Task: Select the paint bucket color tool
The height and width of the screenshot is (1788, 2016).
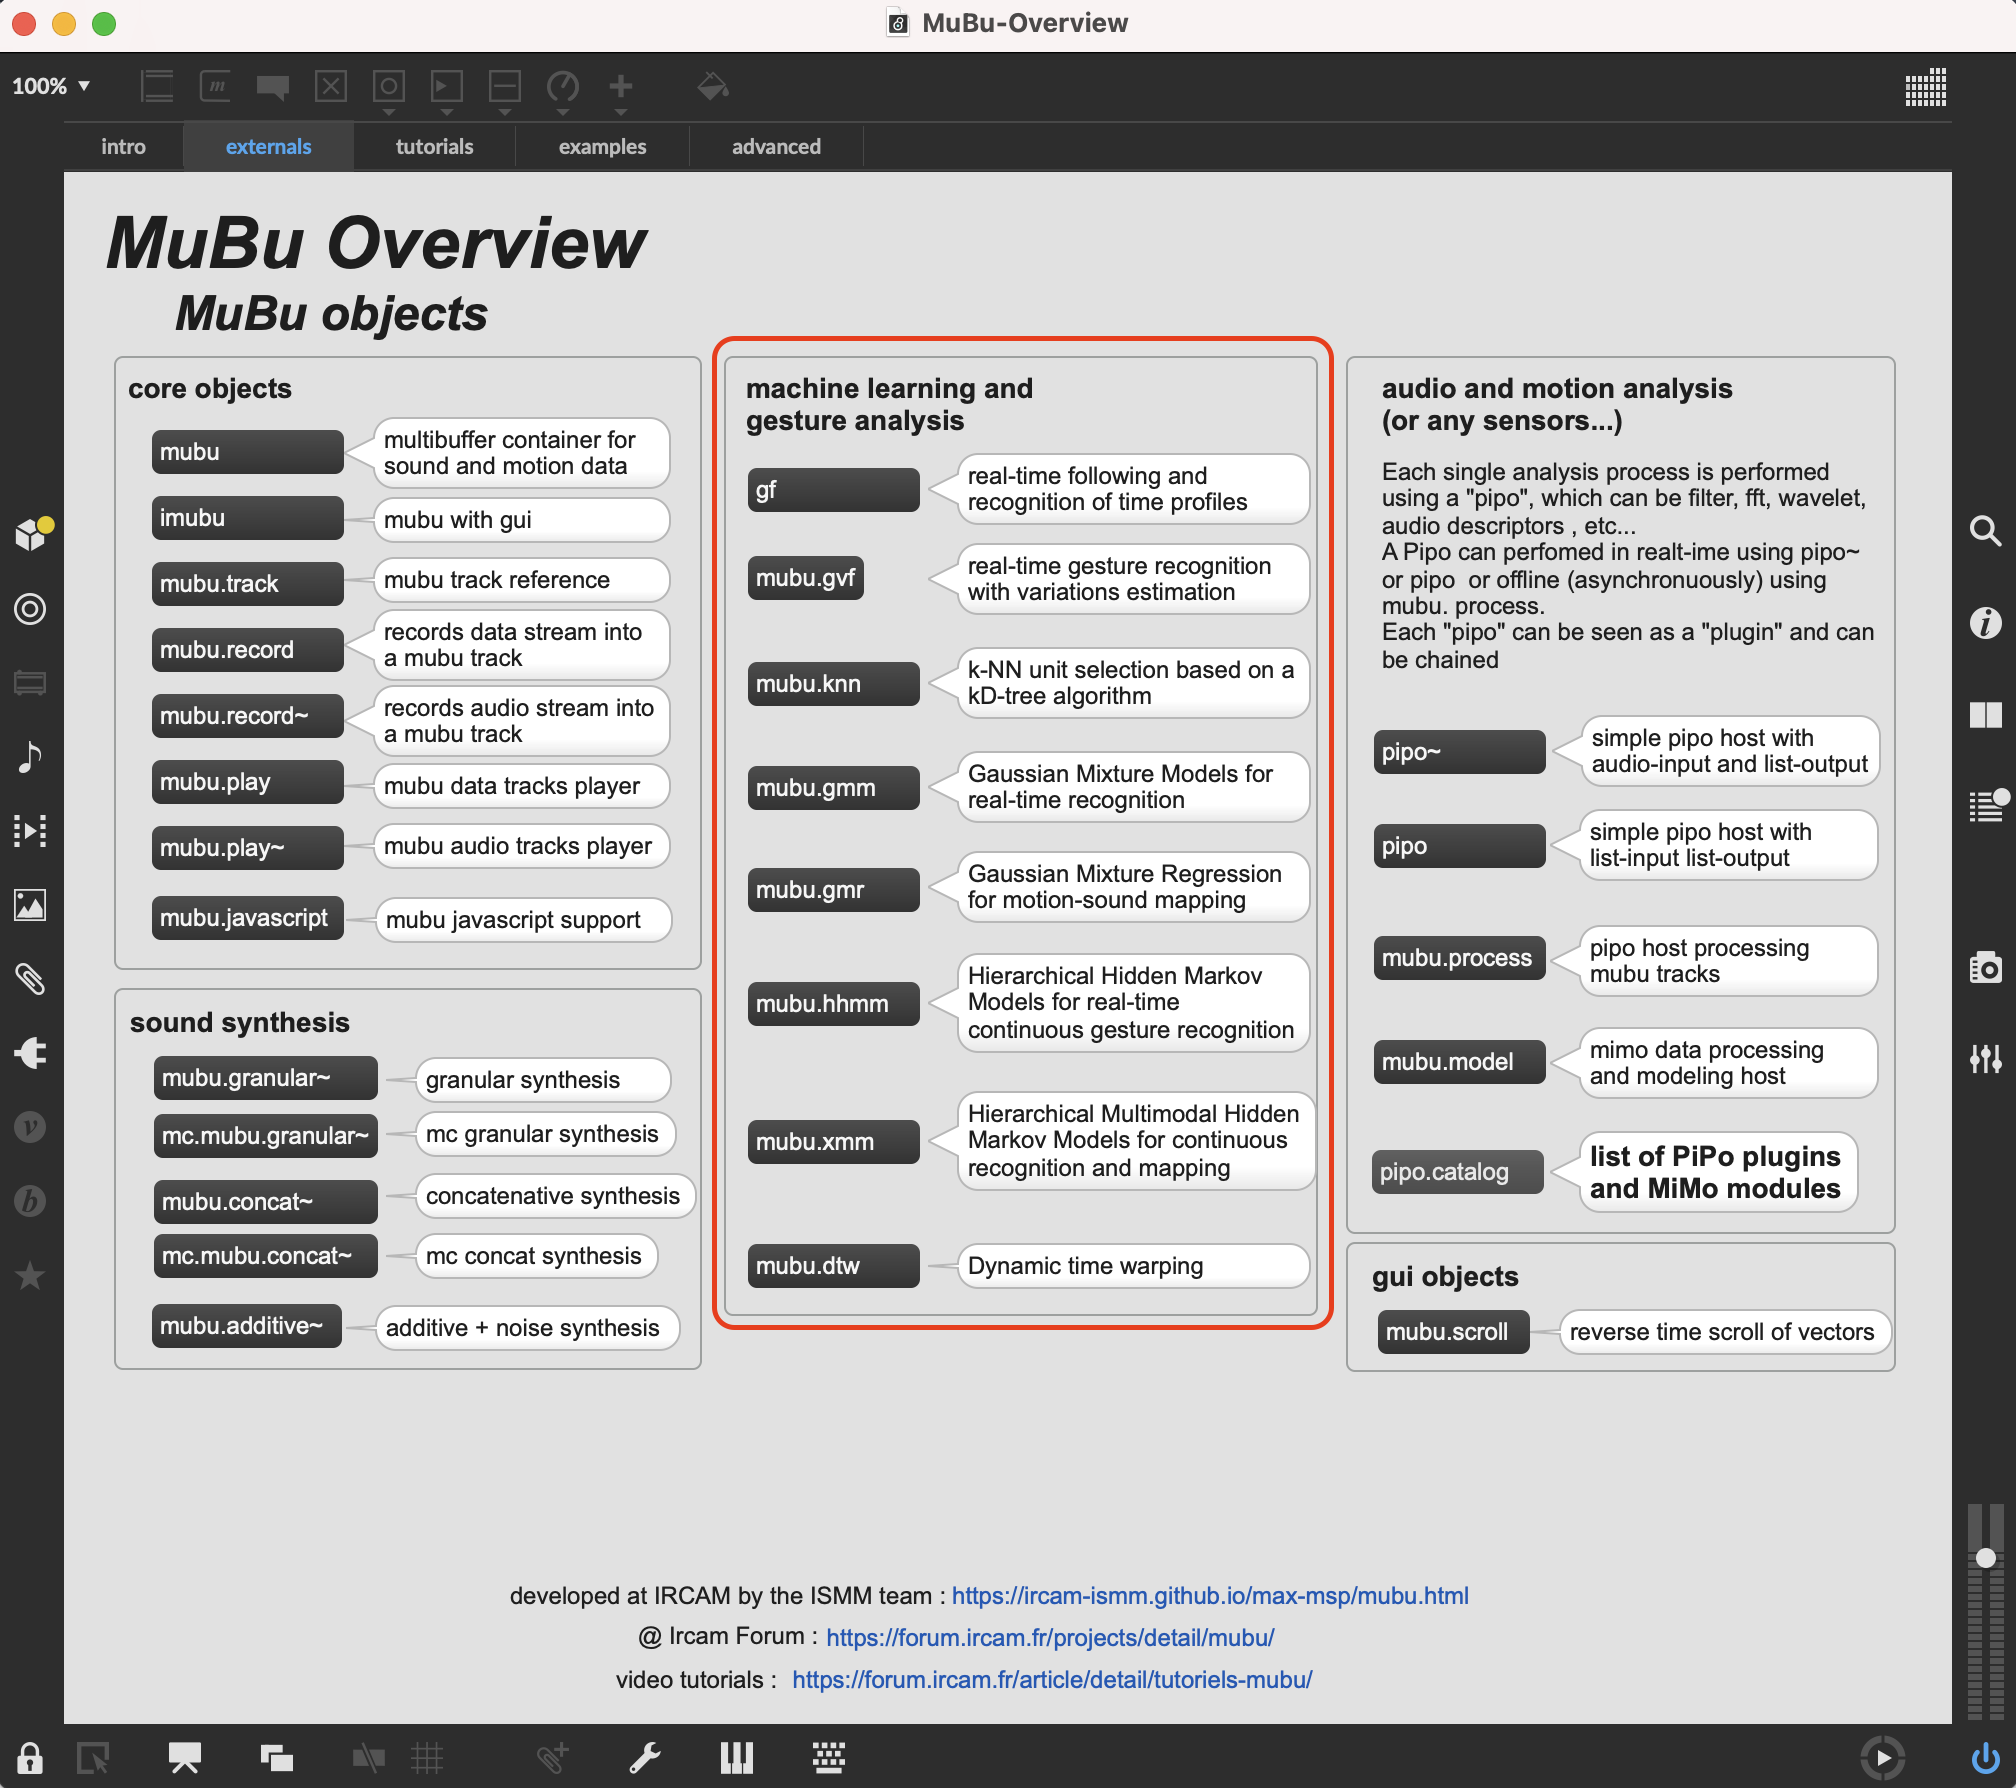Action: pyautogui.click(x=712, y=87)
